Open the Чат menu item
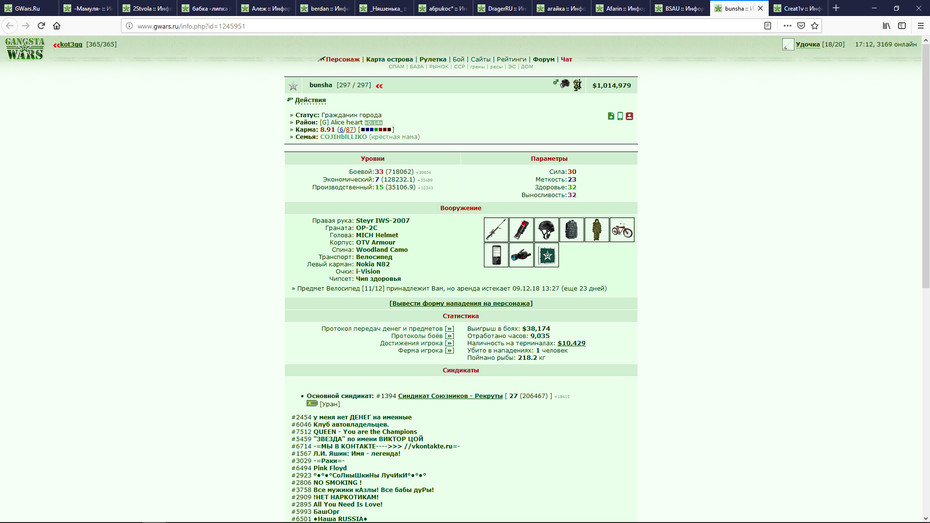This screenshot has height=523, width=930. [566, 59]
